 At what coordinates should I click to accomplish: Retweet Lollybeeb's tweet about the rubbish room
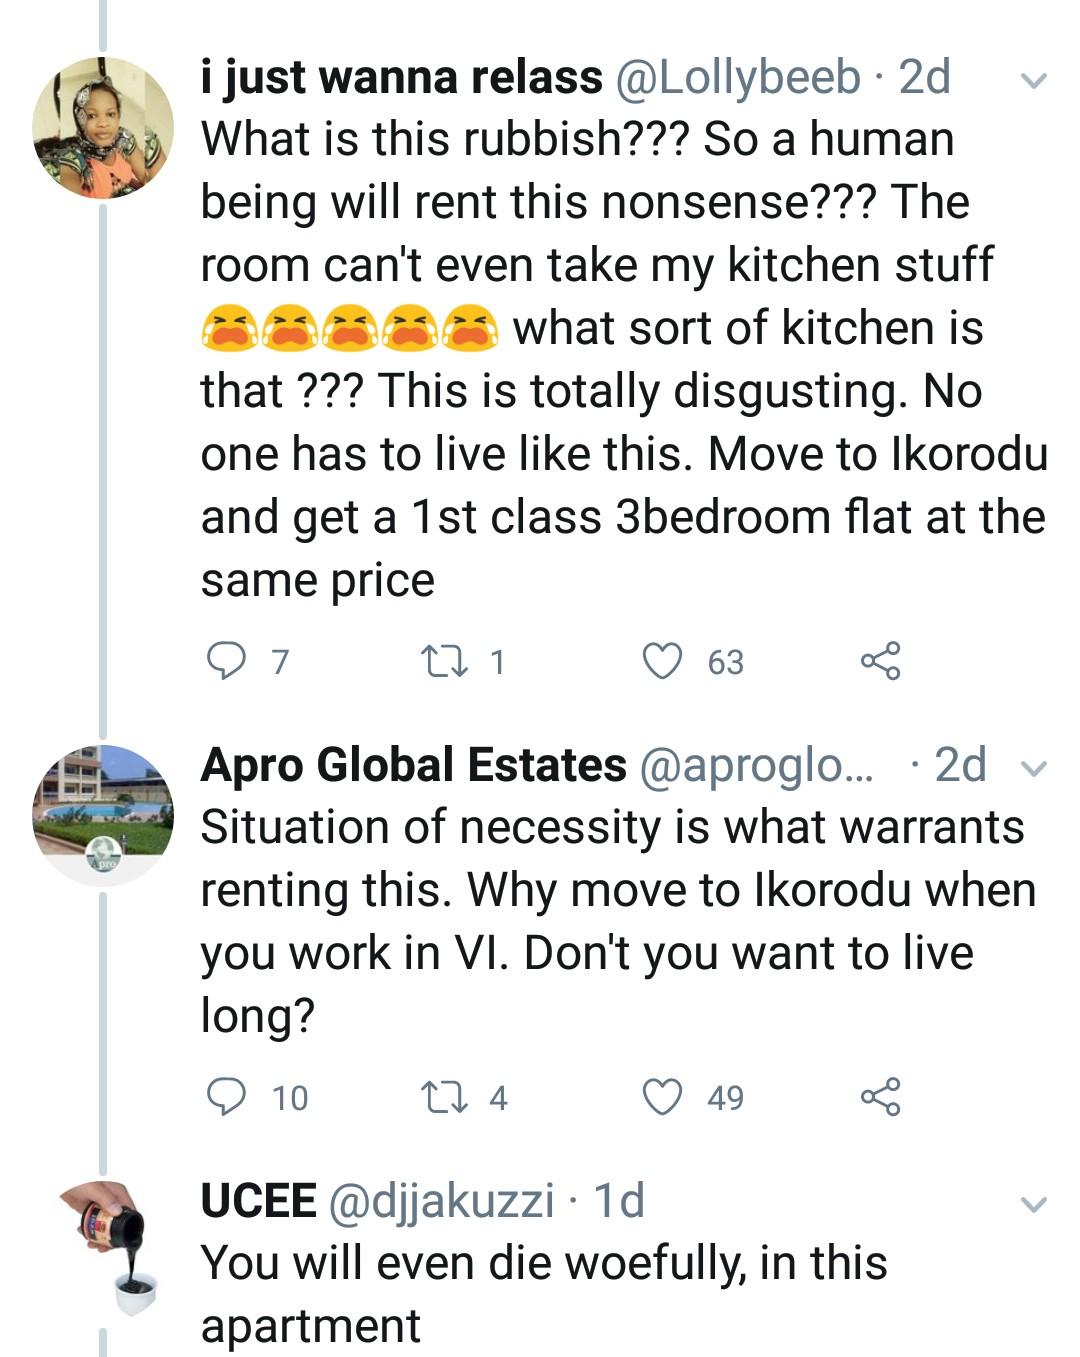click(441, 661)
